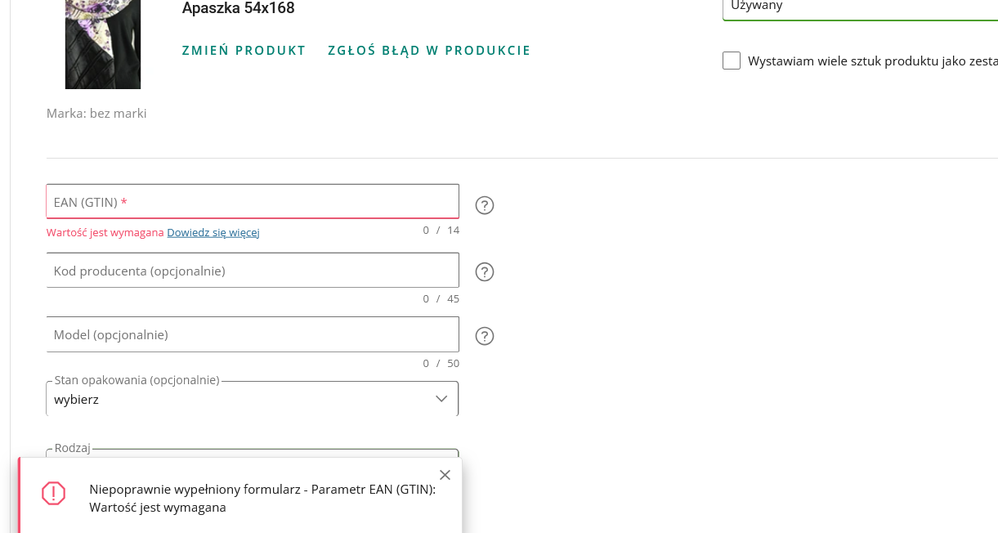Screen dimensions: 998x533
Task: Click ZGŁOŚ BŁĄD W PRODUKCIE link
Action: coord(429,51)
